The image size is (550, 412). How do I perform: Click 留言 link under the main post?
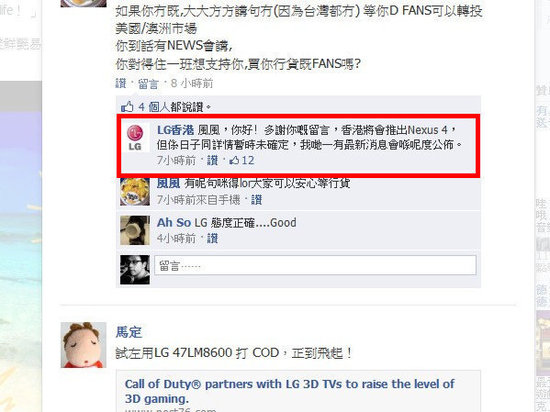tap(148, 84)
